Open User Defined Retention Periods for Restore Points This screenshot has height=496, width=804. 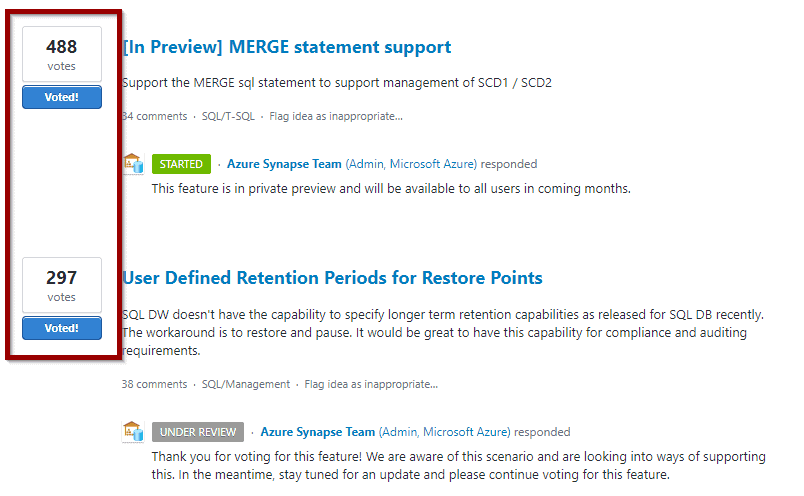pyautogui.click(x=332, y=278)
